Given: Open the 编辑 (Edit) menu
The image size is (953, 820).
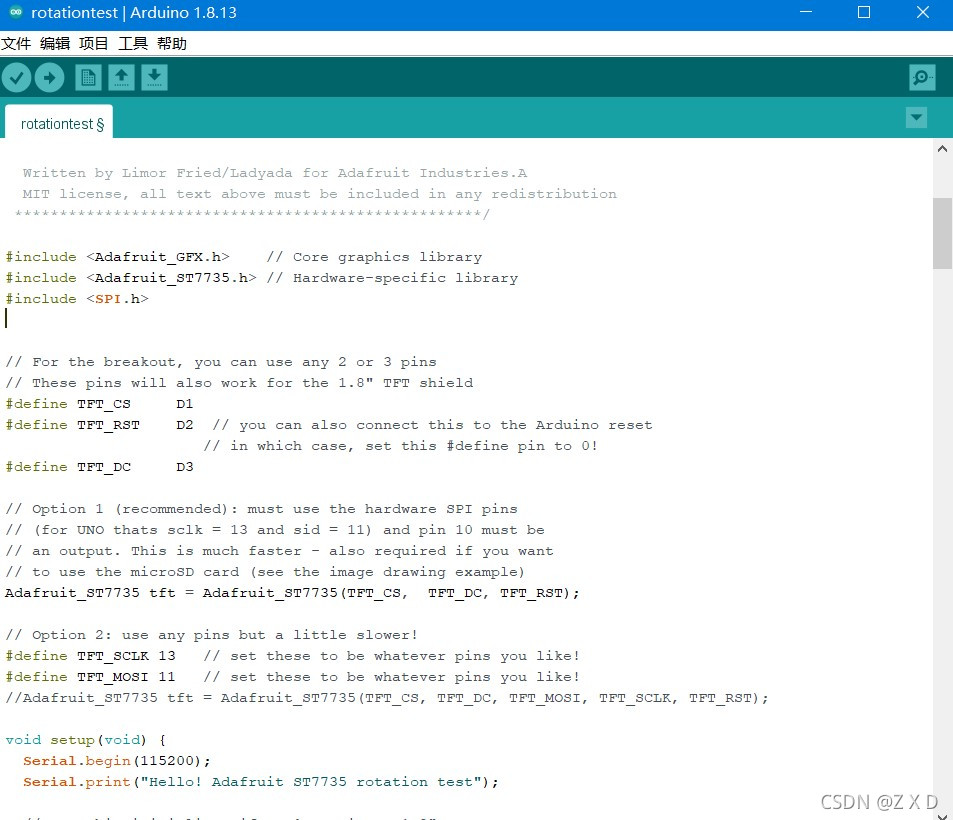Looking at the screenshot, I should click(55, 44).
